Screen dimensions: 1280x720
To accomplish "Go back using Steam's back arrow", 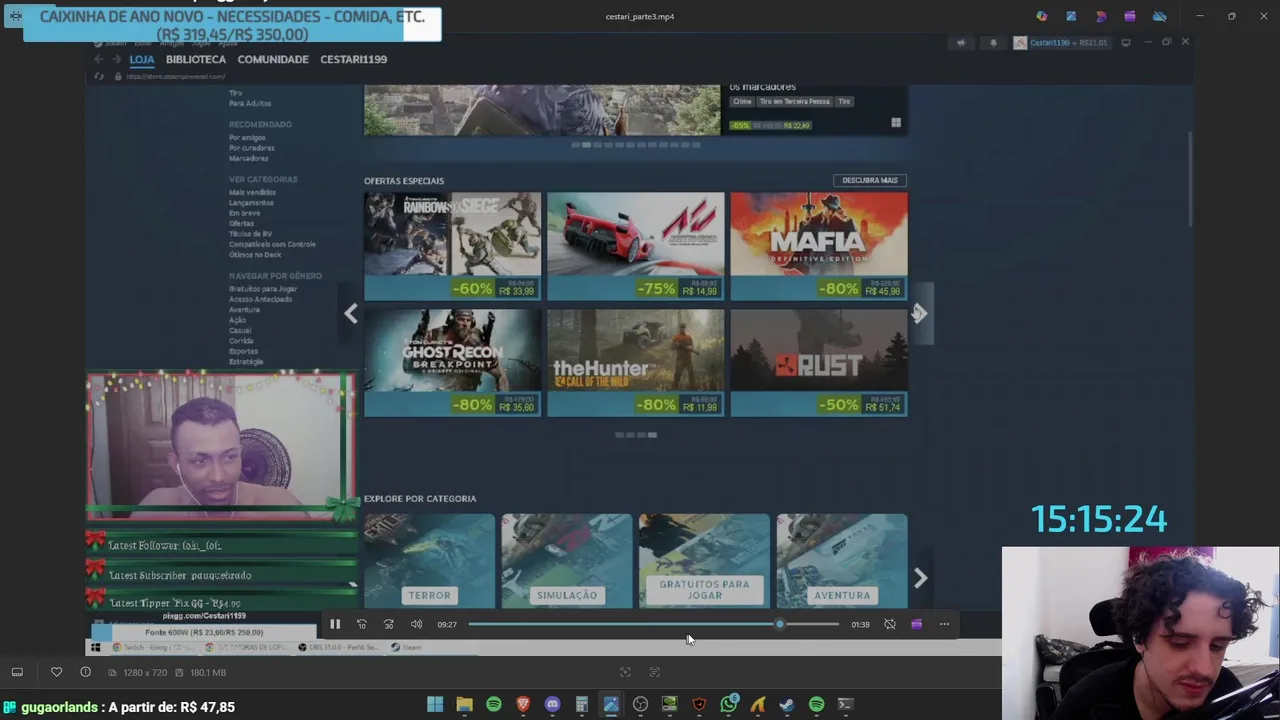I will coord(98,59).
